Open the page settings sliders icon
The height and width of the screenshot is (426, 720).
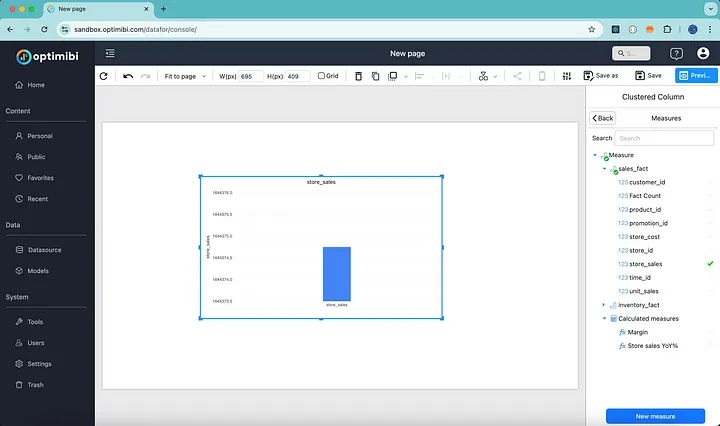tap(567, 76)
